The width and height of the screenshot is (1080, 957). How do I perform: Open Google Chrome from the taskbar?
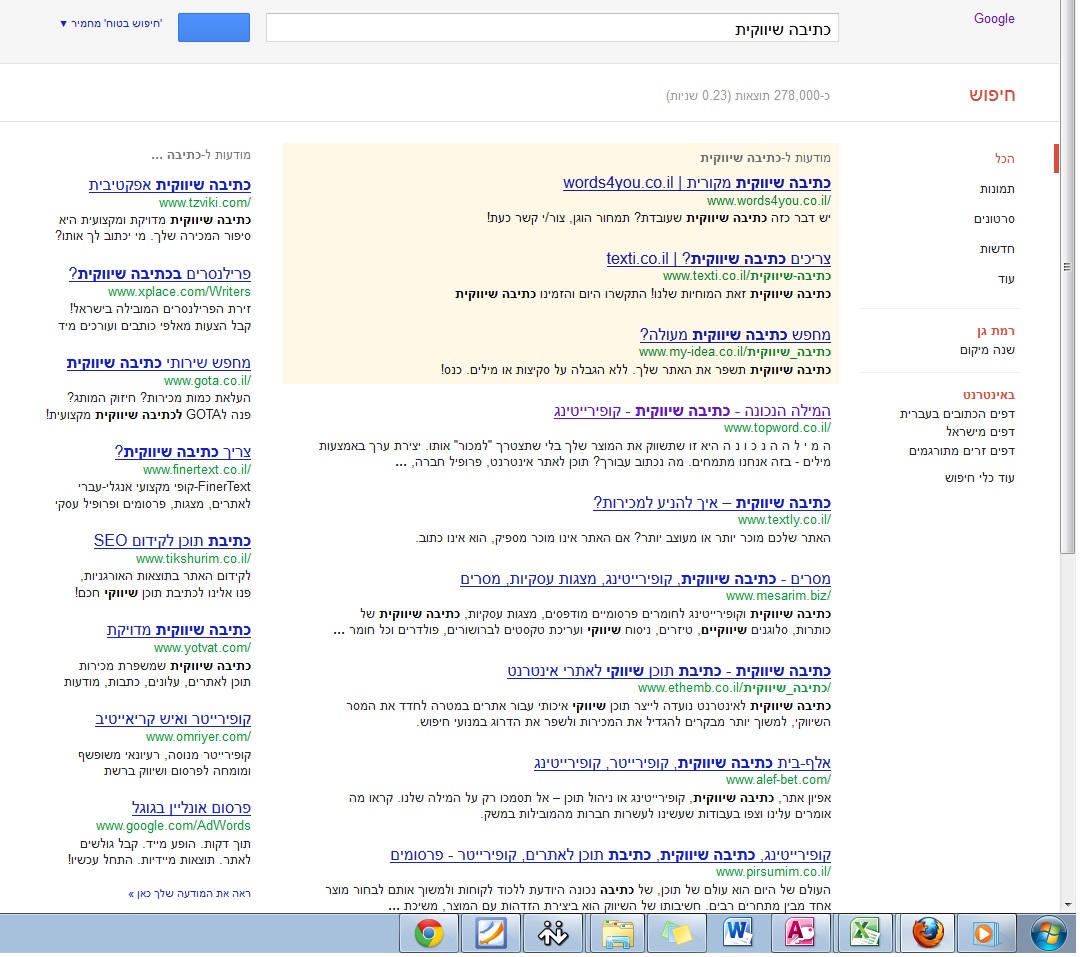tap(429, 934)
